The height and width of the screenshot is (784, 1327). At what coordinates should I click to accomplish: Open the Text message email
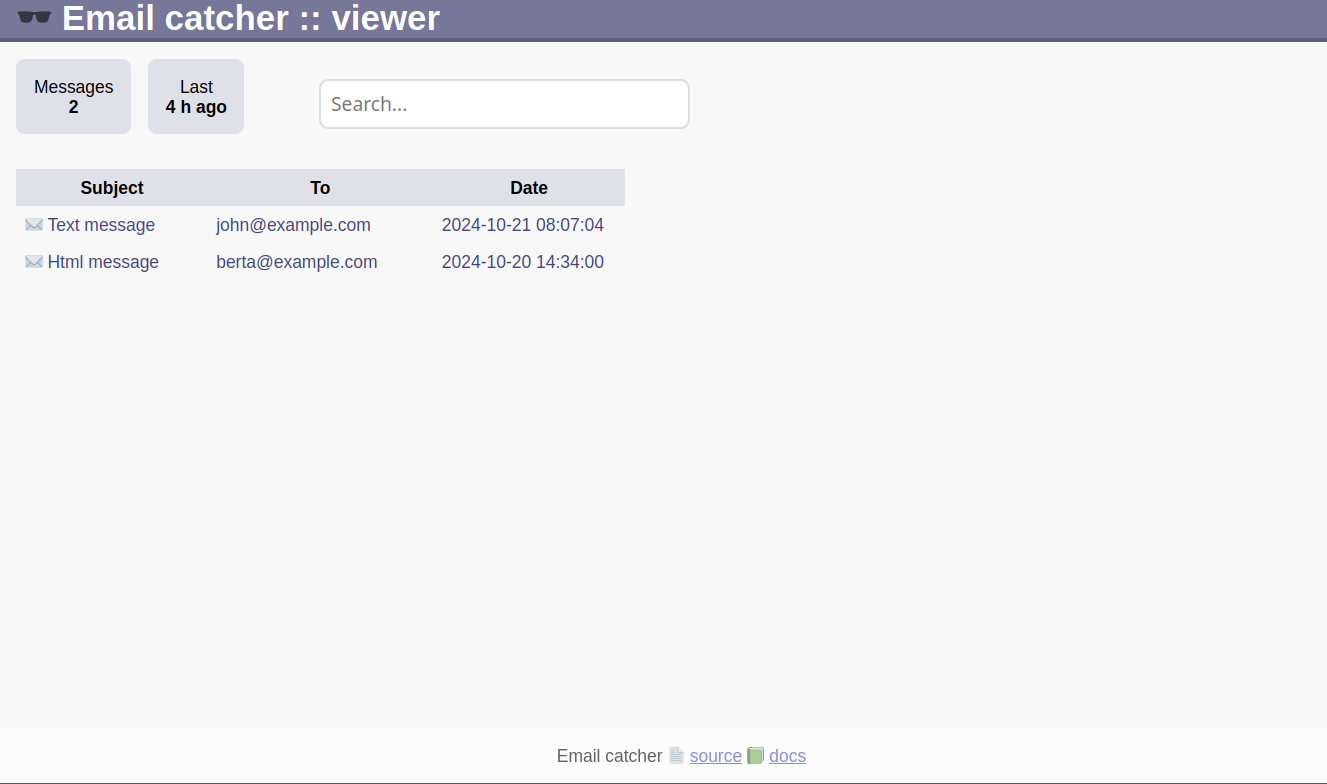(x=101, y=225)
